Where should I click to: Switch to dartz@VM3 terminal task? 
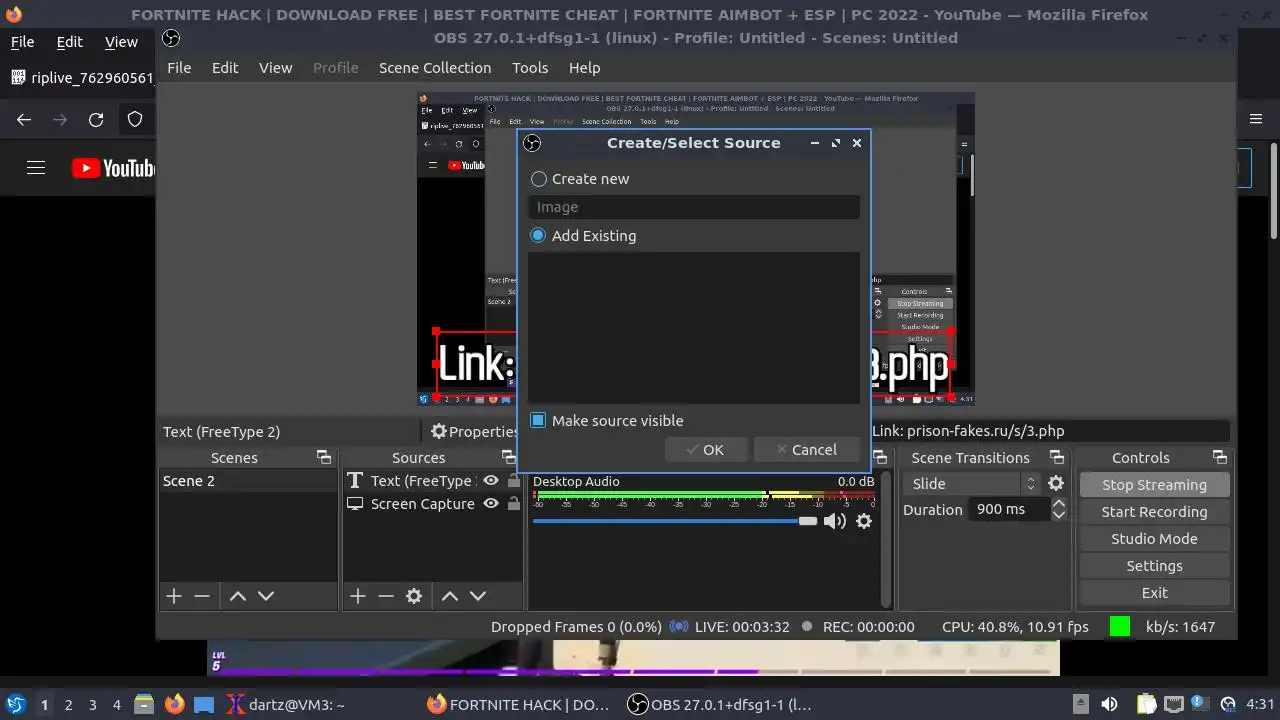pyautogui.click(x=286, y=704)
